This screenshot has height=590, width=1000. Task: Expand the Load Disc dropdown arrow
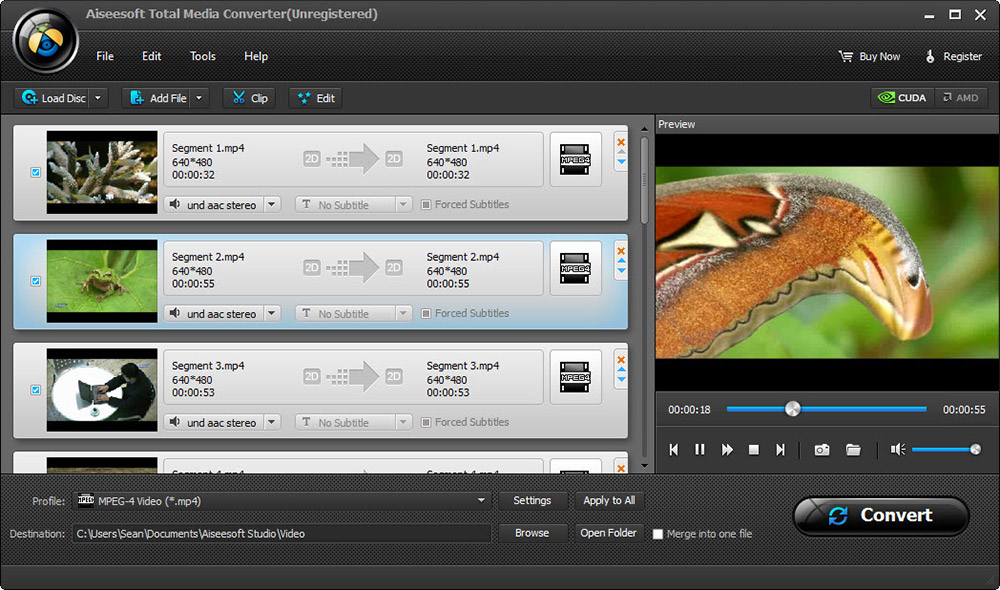(x=98, y=98)
